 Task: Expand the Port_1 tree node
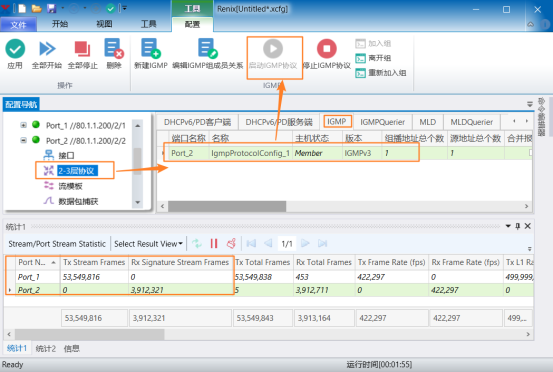point(23,125)
